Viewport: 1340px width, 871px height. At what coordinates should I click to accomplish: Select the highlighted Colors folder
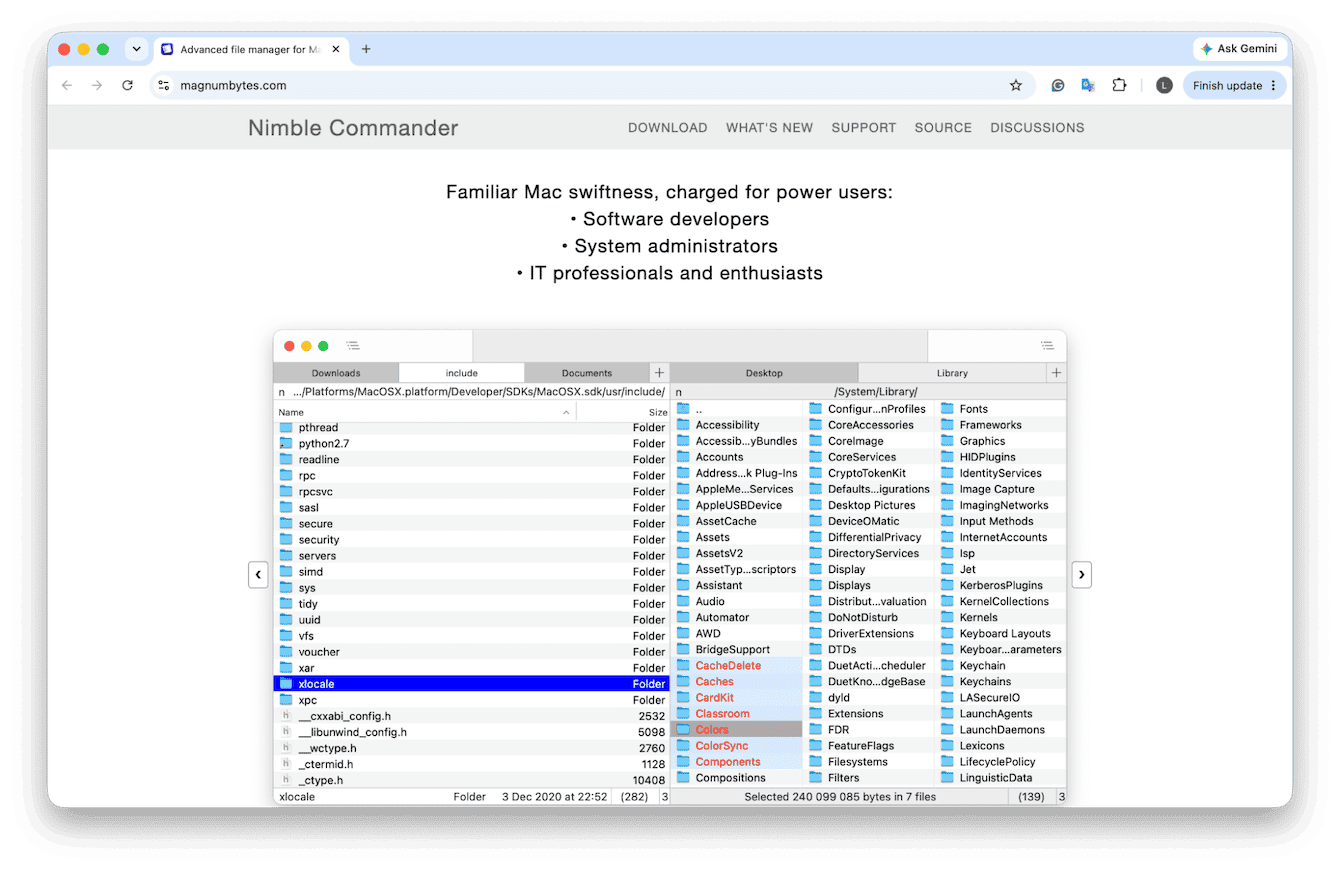(737, 730)
